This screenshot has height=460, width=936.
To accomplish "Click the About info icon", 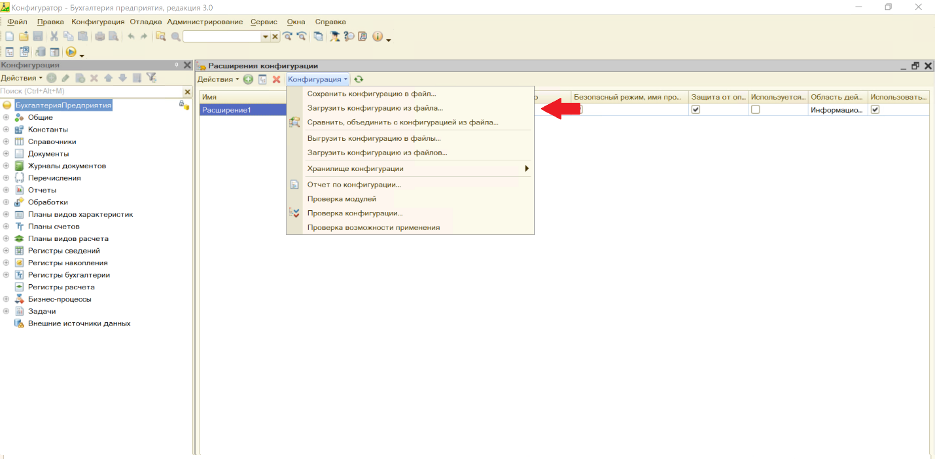I will 377,36.
